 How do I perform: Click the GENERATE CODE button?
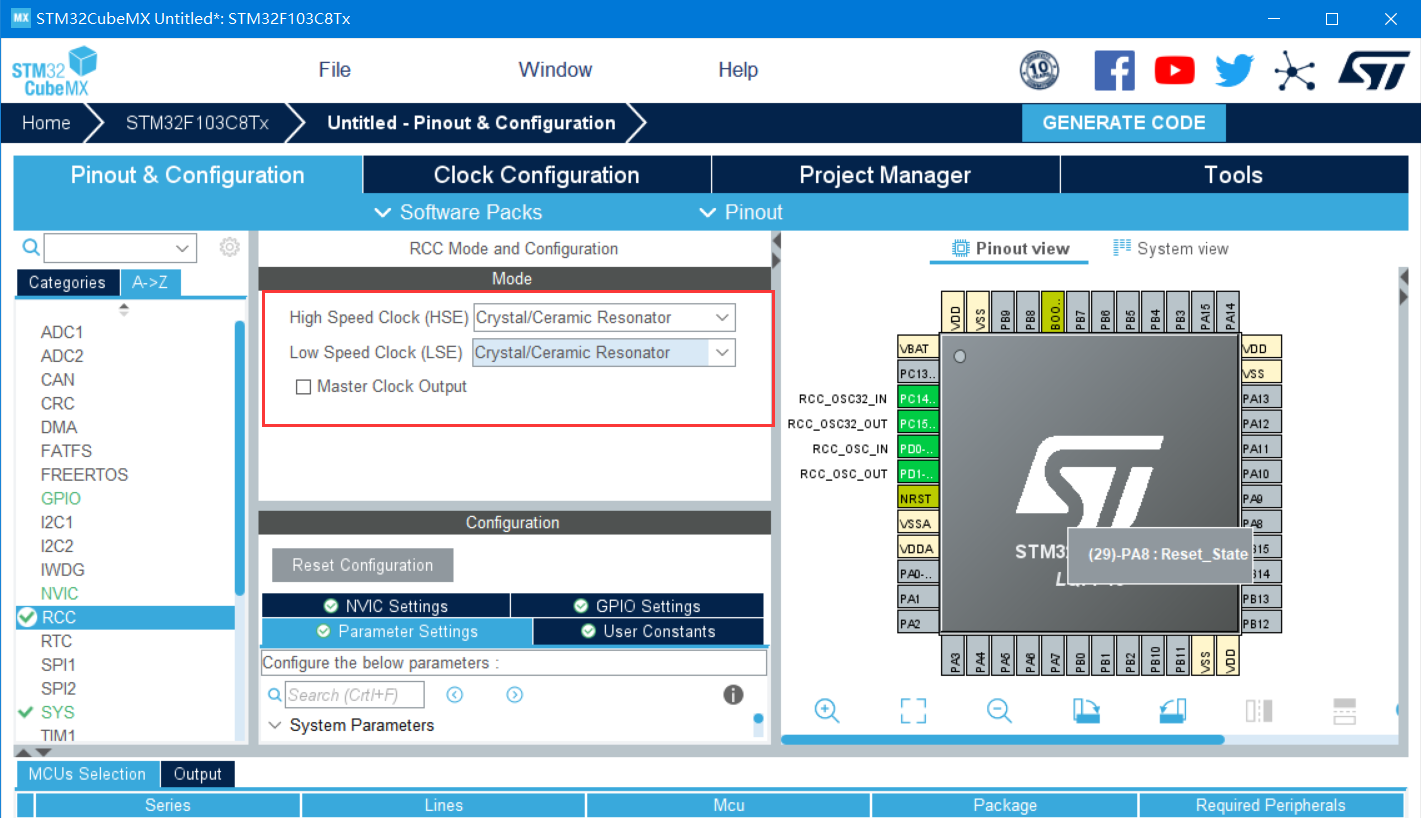point(1123,122)
